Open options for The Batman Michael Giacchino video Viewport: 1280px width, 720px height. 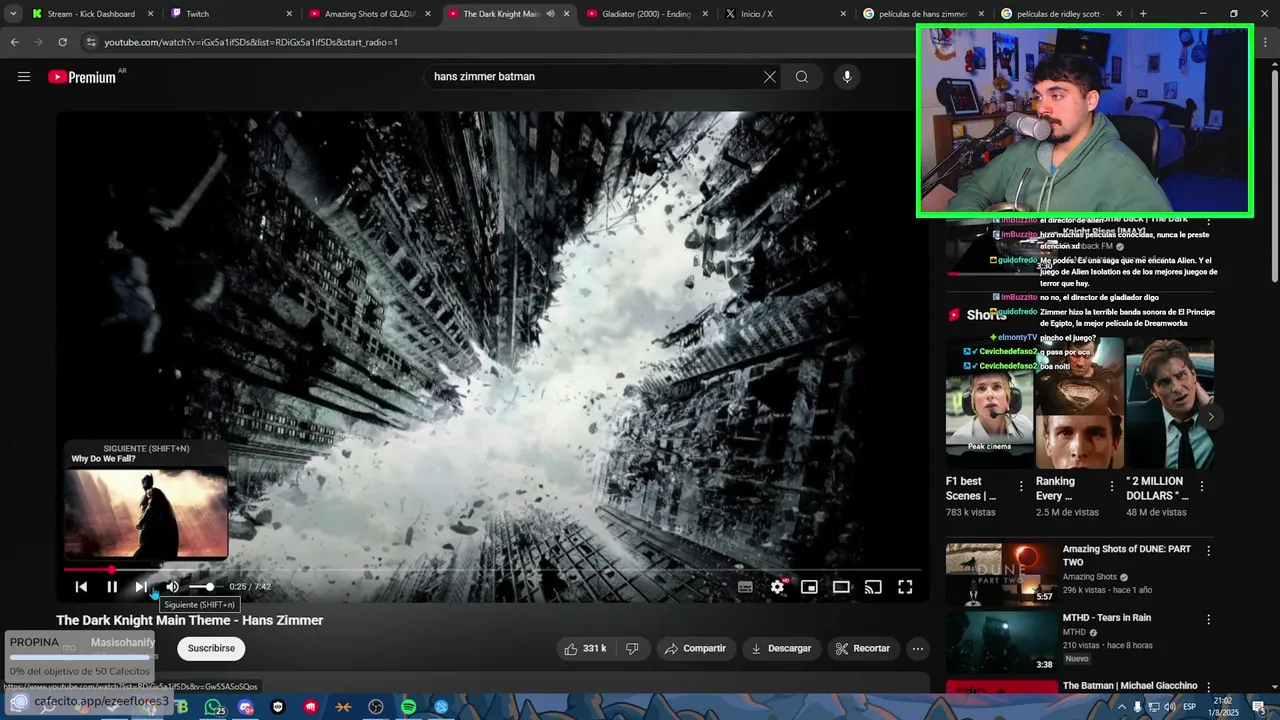click(1208, 688)
